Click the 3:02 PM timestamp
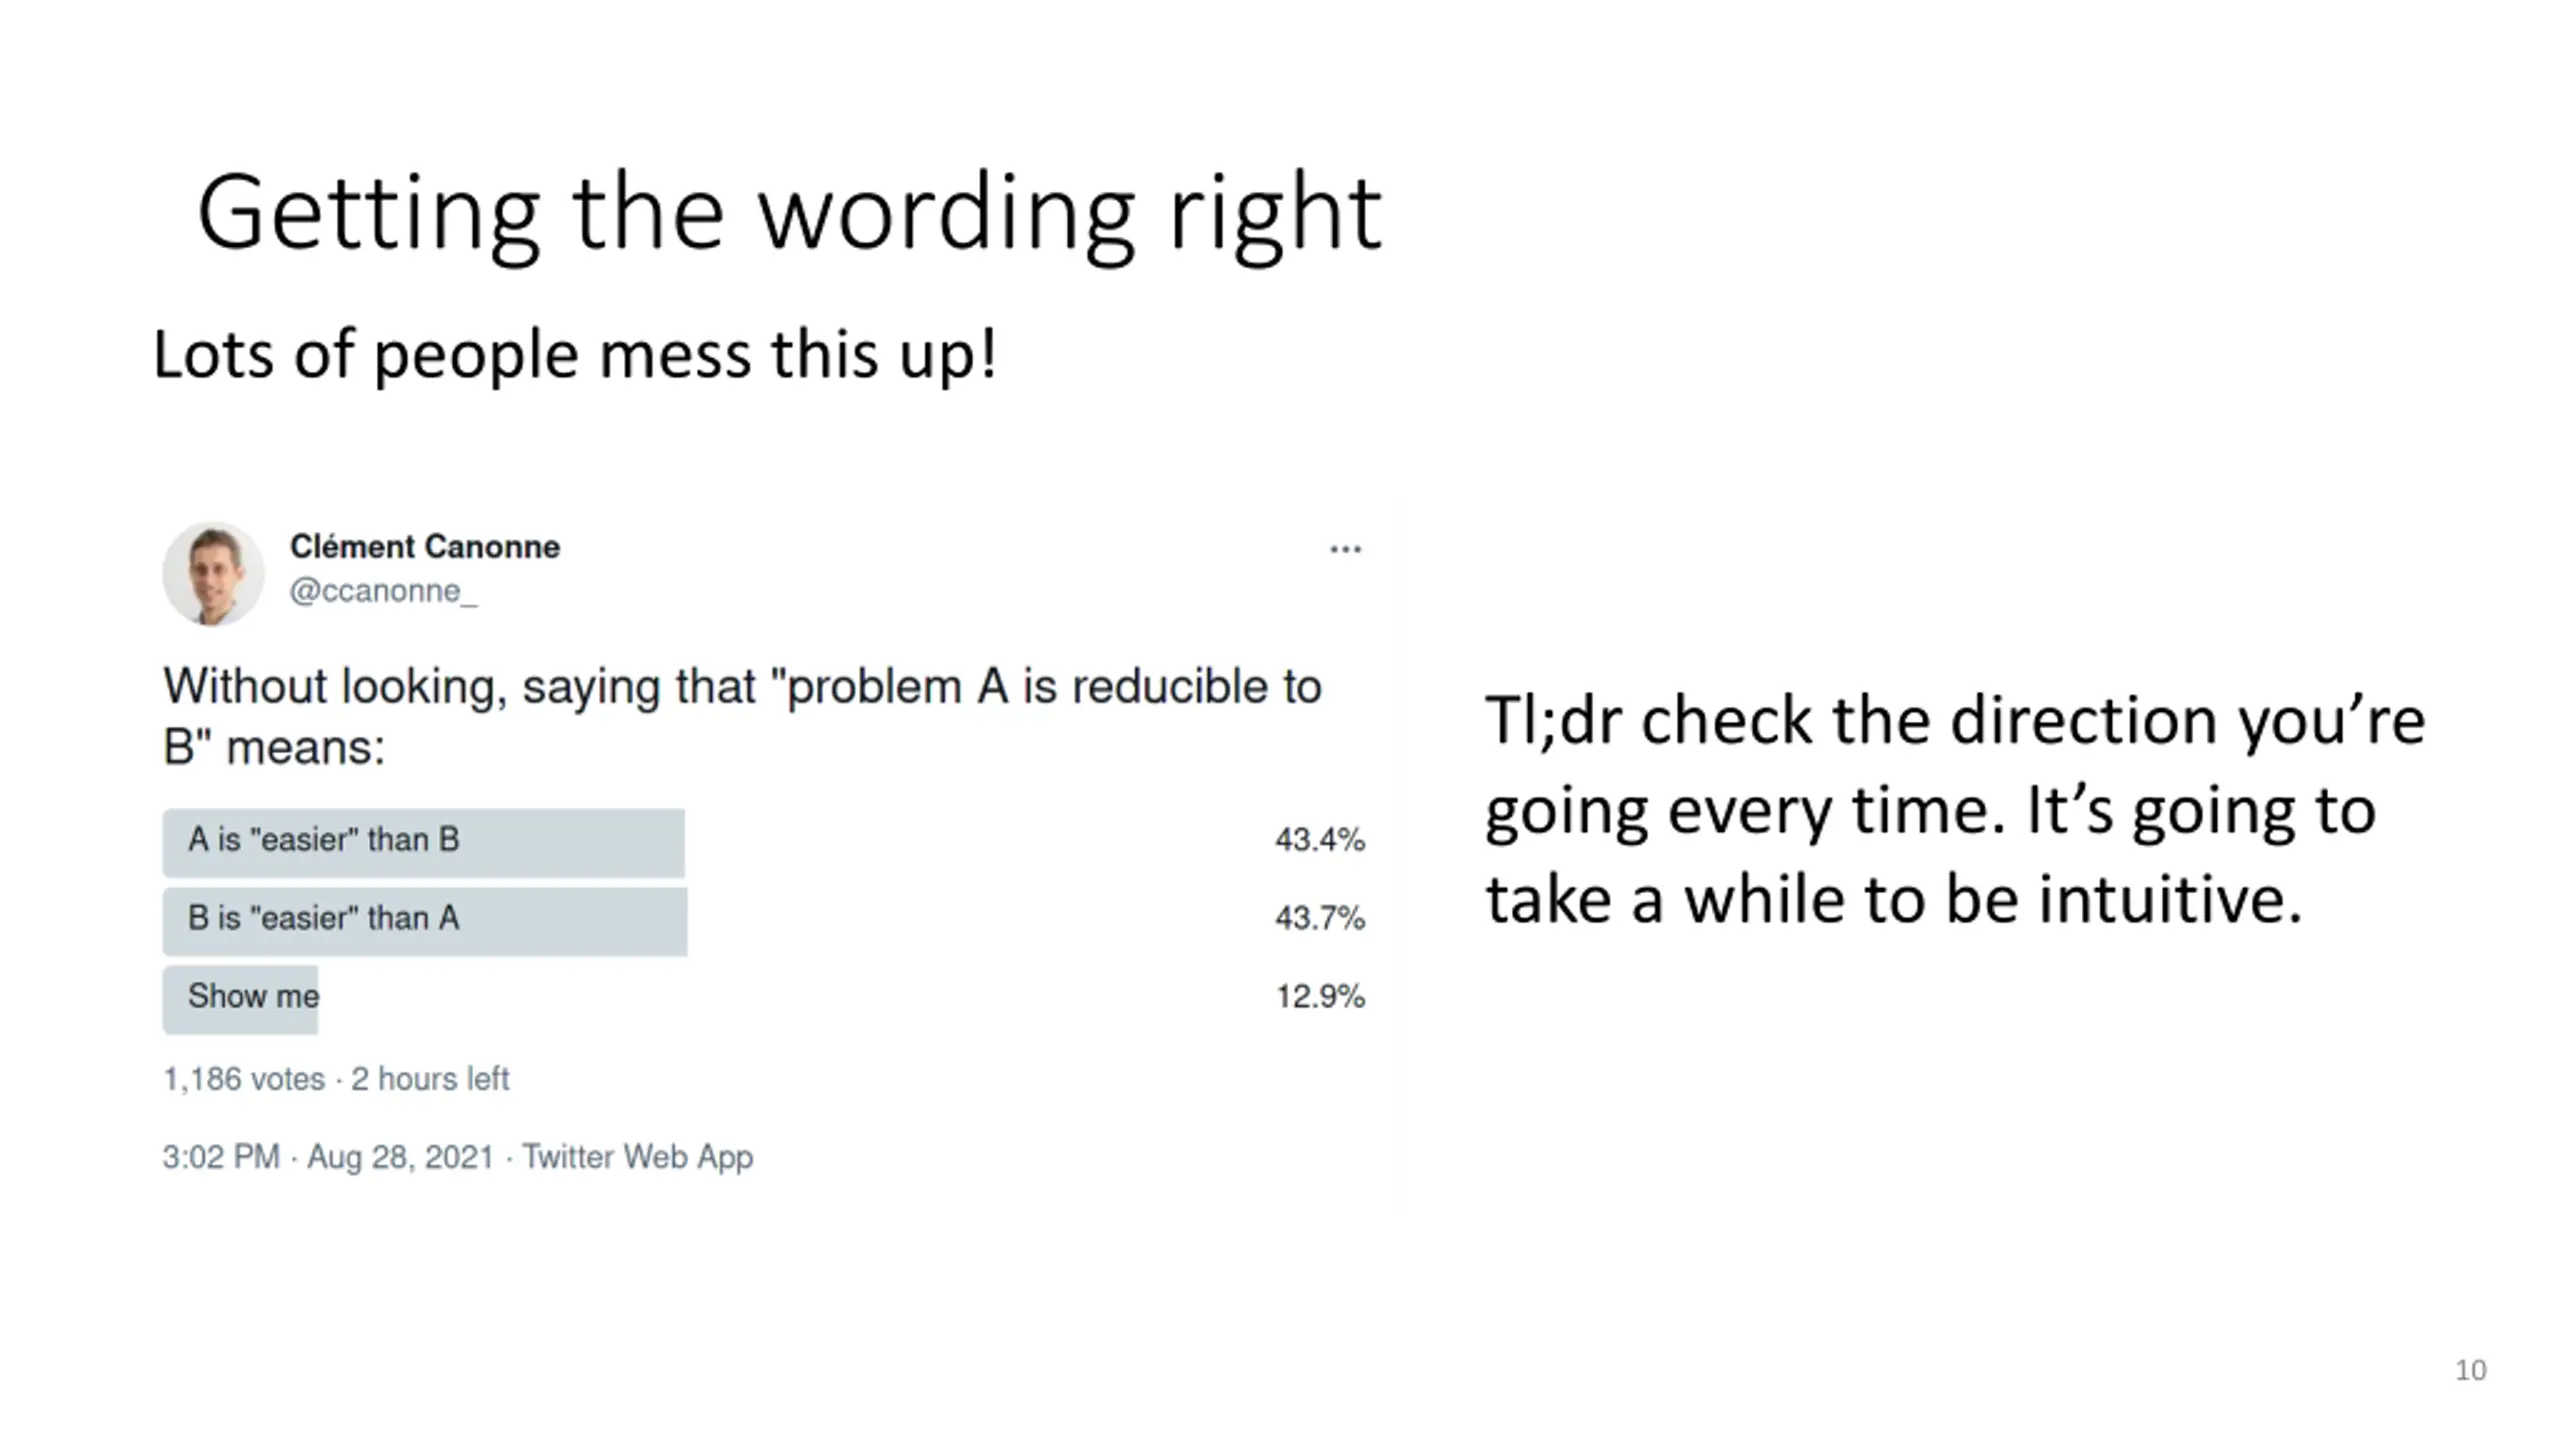The width and height of the screenshot is (2560, 1440). [x=221, y=1157]
